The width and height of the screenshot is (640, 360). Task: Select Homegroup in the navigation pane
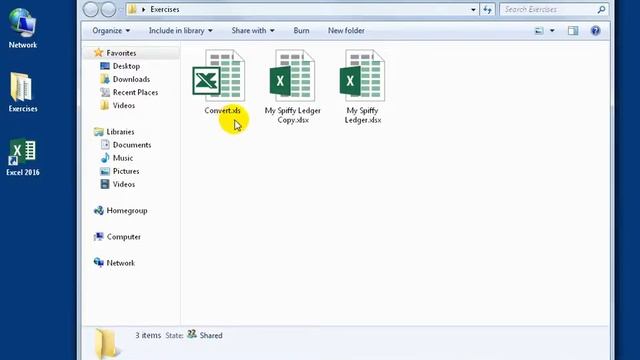click(127, 211)
